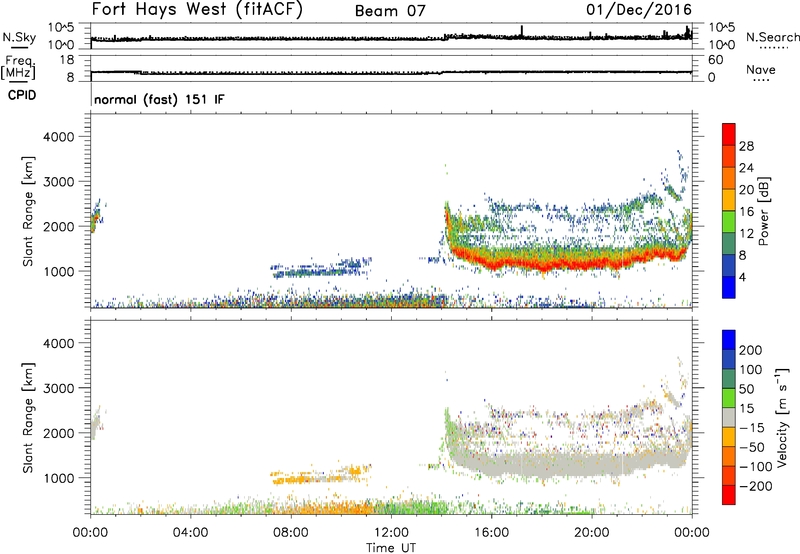Click the "Fort Hays West (fitACF)" plot title
Screen dimensions: 800x554
197,9
